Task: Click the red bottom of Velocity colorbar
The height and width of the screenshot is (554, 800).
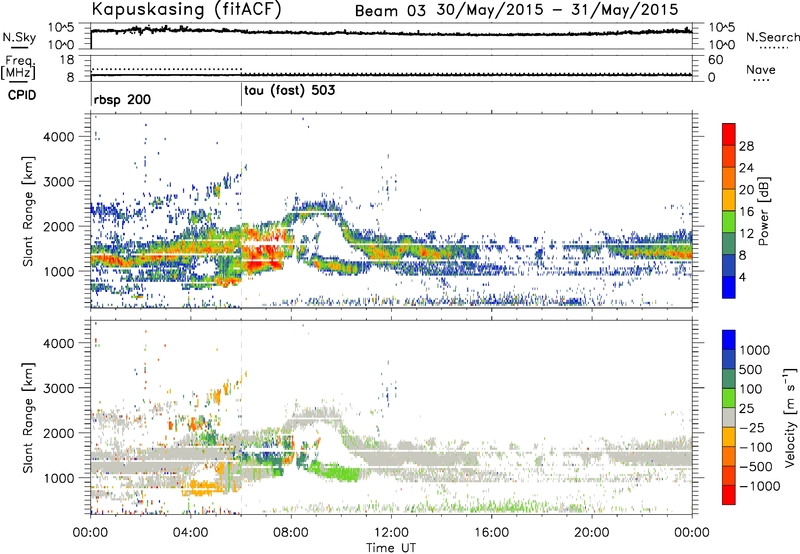Action: click(729, 495)
